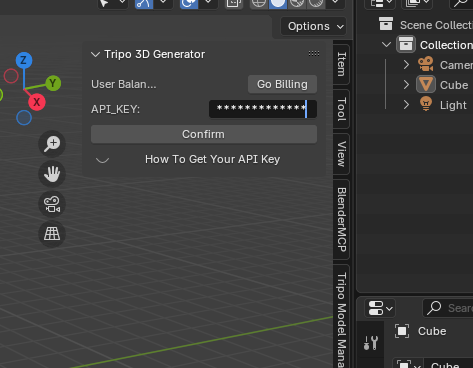Image resolution: width=473 pixels, height=368 pixels.
Task: Click the Cube mesh object icon
Action: pos(426,84)
